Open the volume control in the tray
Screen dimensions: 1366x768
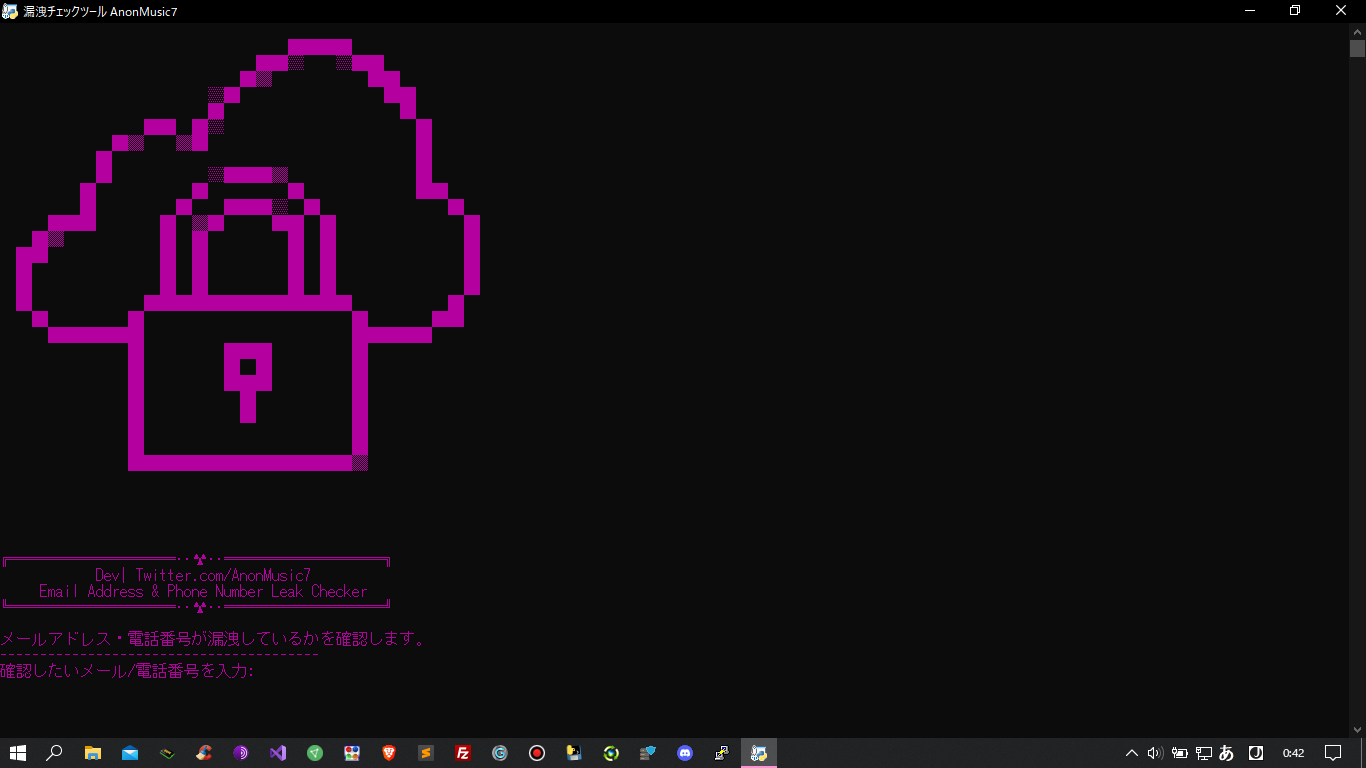(x=1155, y=753)
